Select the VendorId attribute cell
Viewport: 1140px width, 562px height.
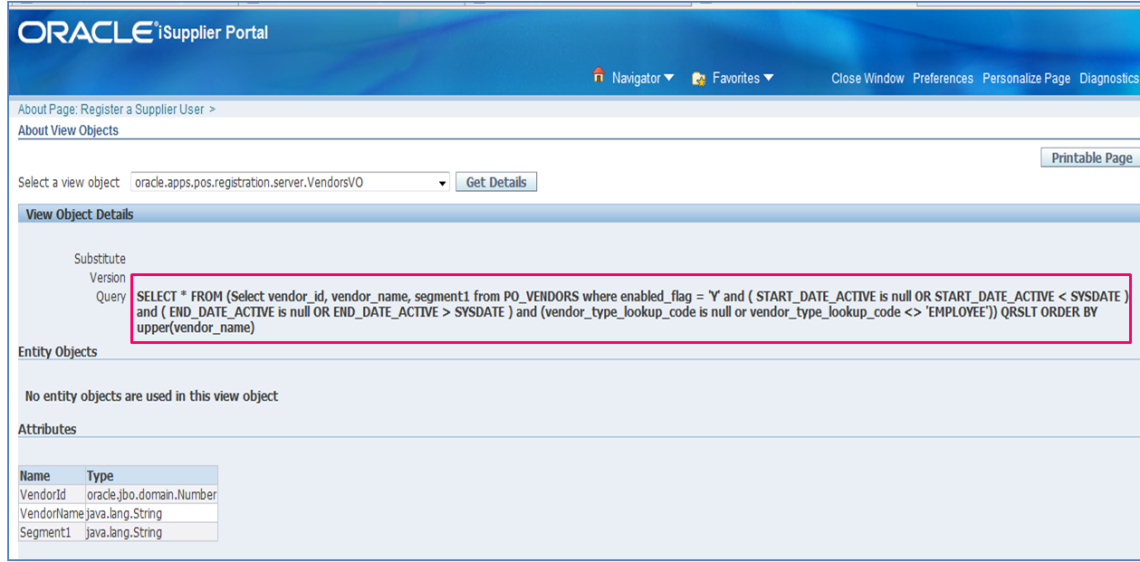pyautogui.click(x=52, y=494)
